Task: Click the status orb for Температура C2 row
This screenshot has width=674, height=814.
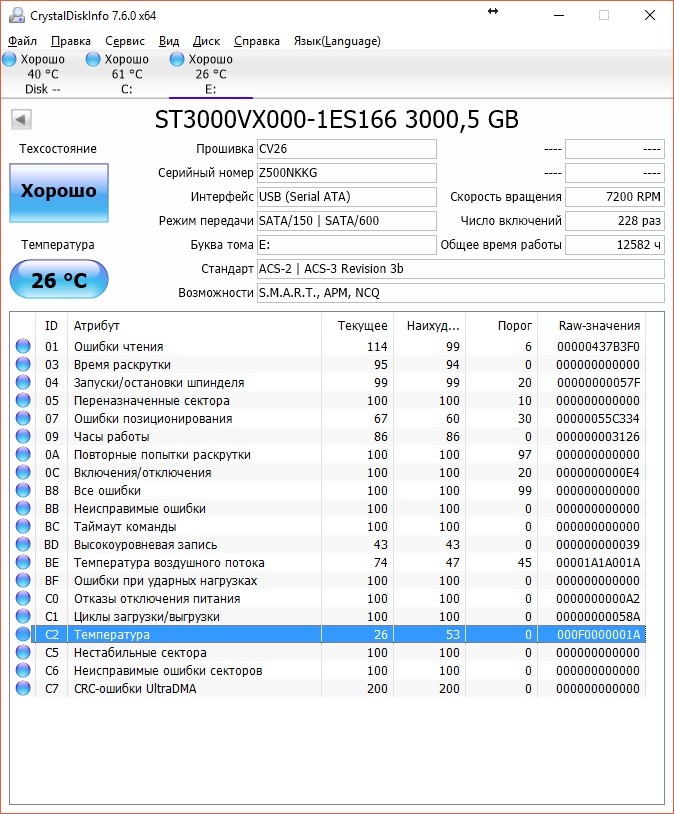Action: [x=23, y=634]
